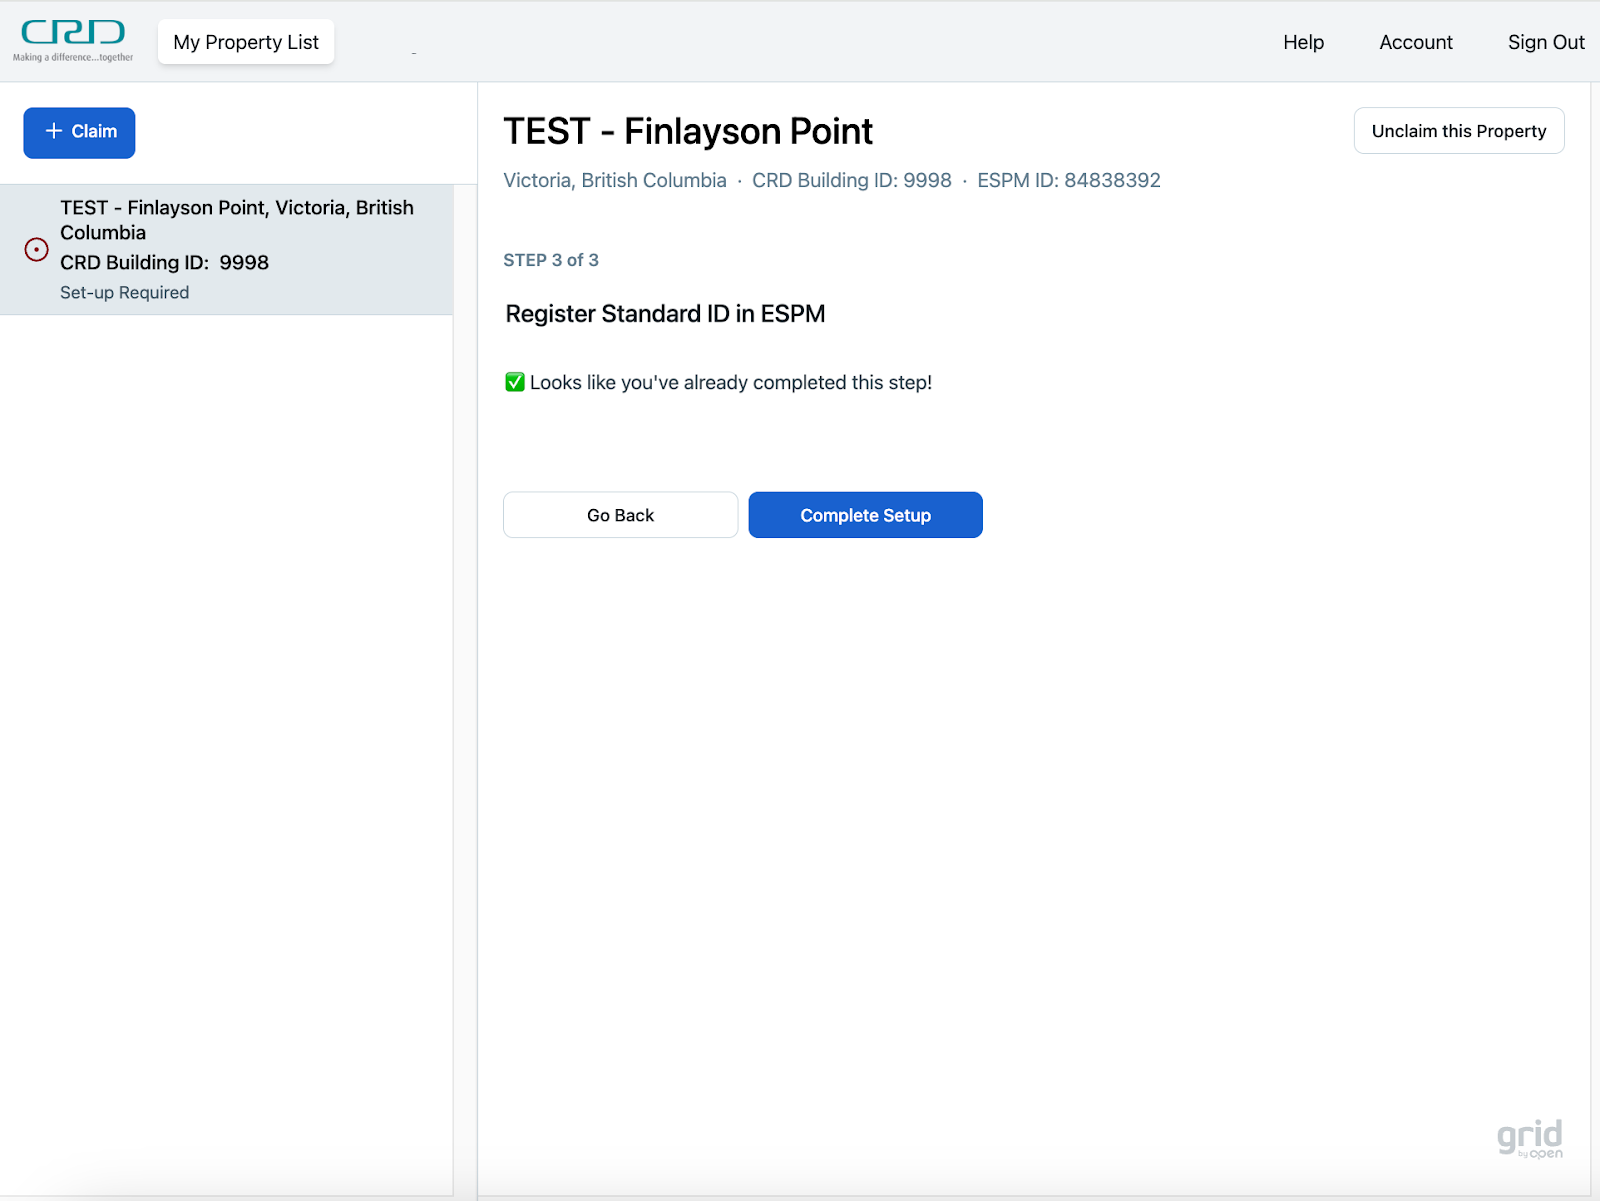Click the grid by open logo
1600x1201 pixels.
tap(1529, 1138)
